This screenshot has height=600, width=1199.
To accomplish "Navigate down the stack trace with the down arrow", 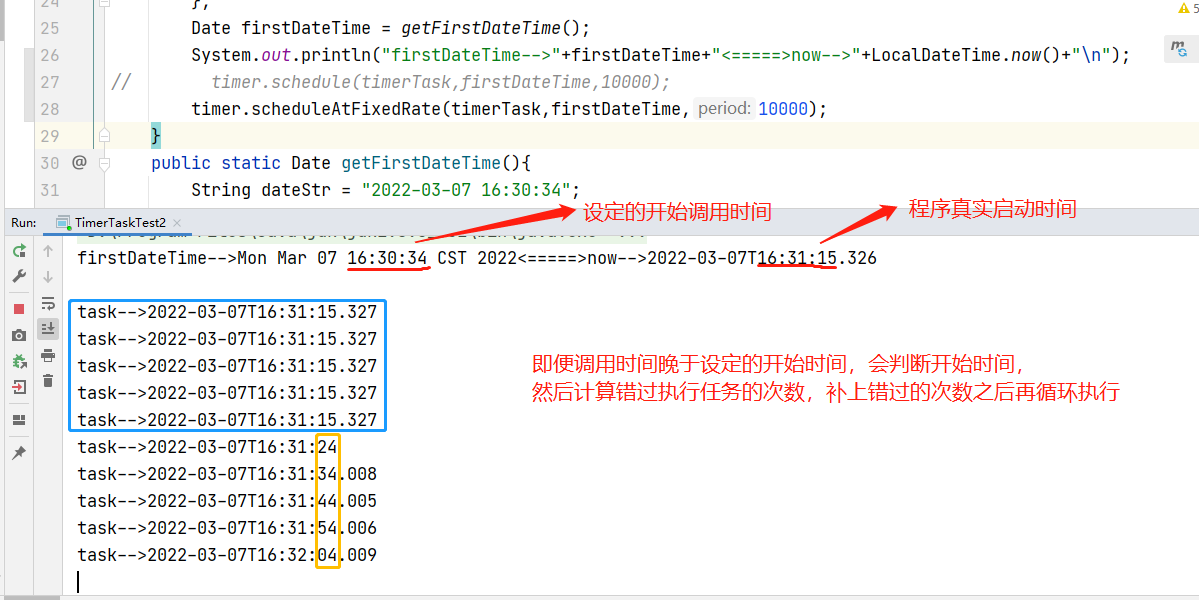I will [x=47, y=277].
